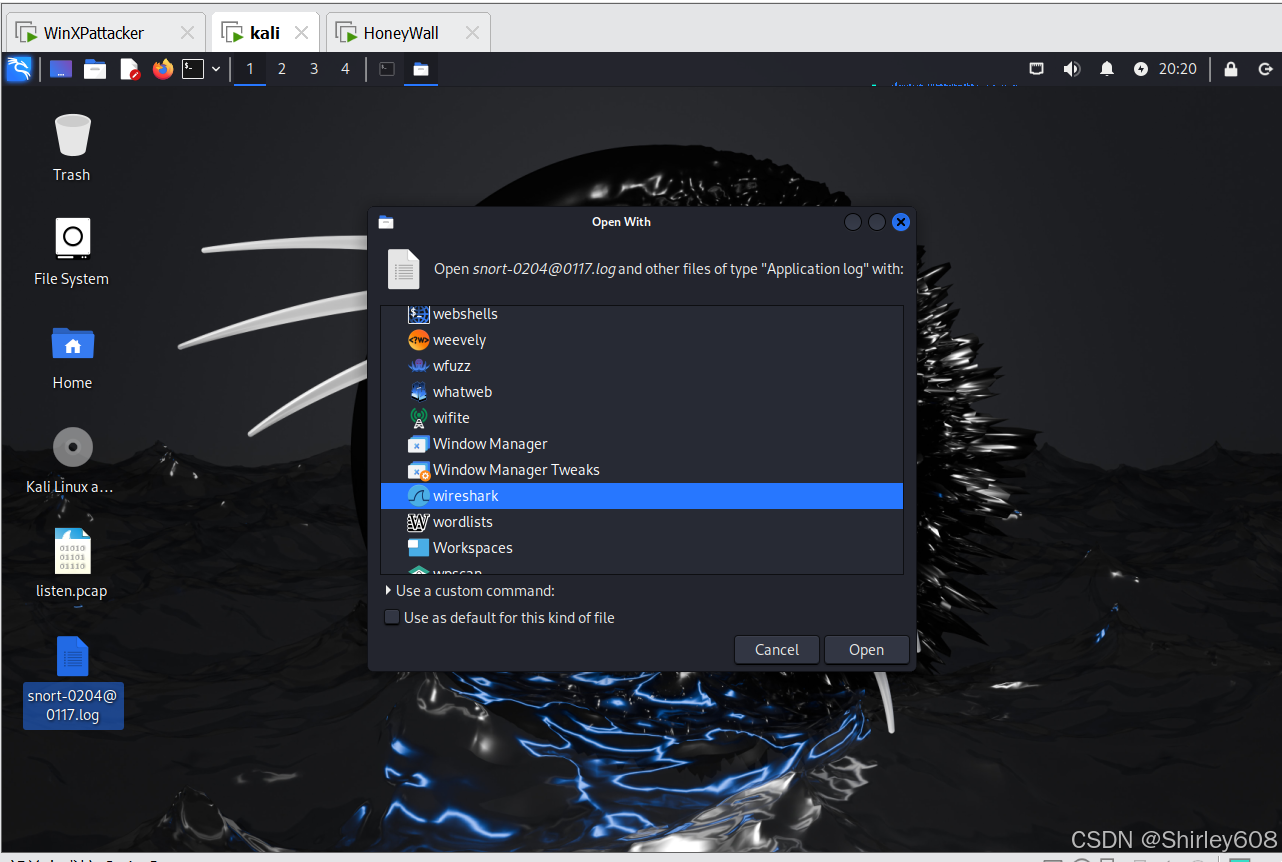This screenshot has height=862, width=1282.
Task: Pick Window Manager from the application list
Action: tap(642, 444)
